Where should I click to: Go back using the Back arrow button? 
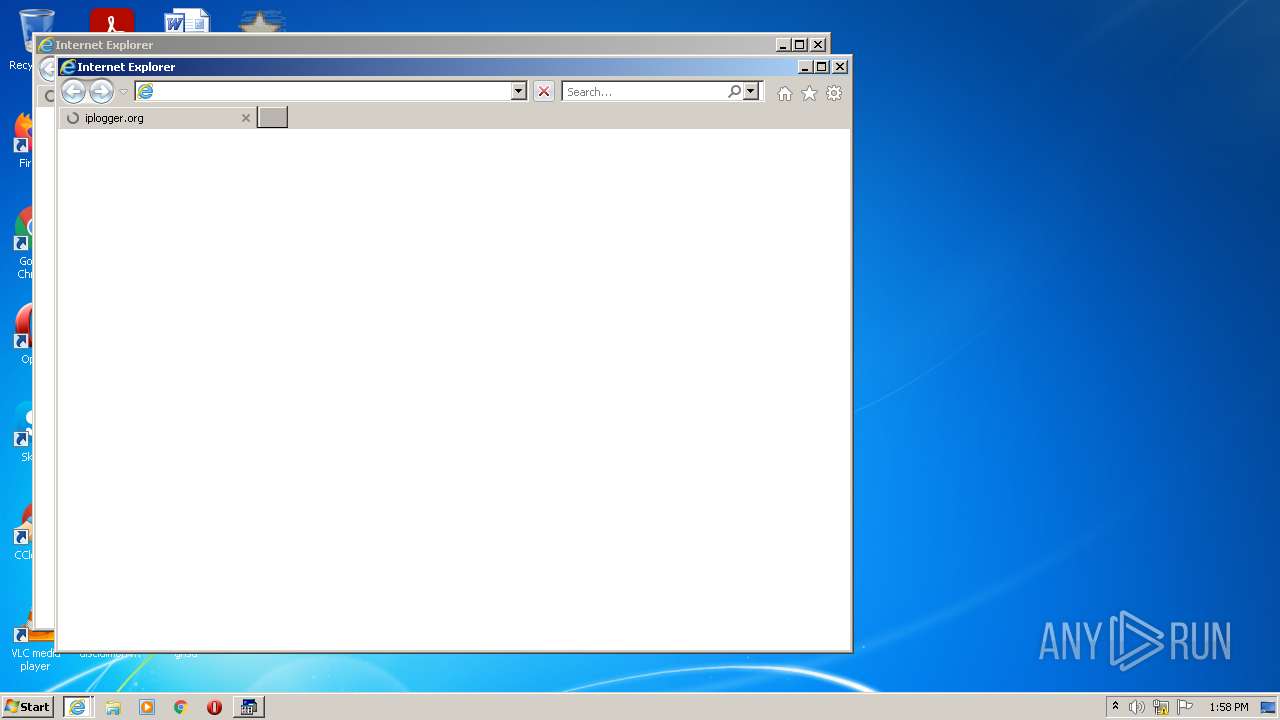click(x=73, y=92)
